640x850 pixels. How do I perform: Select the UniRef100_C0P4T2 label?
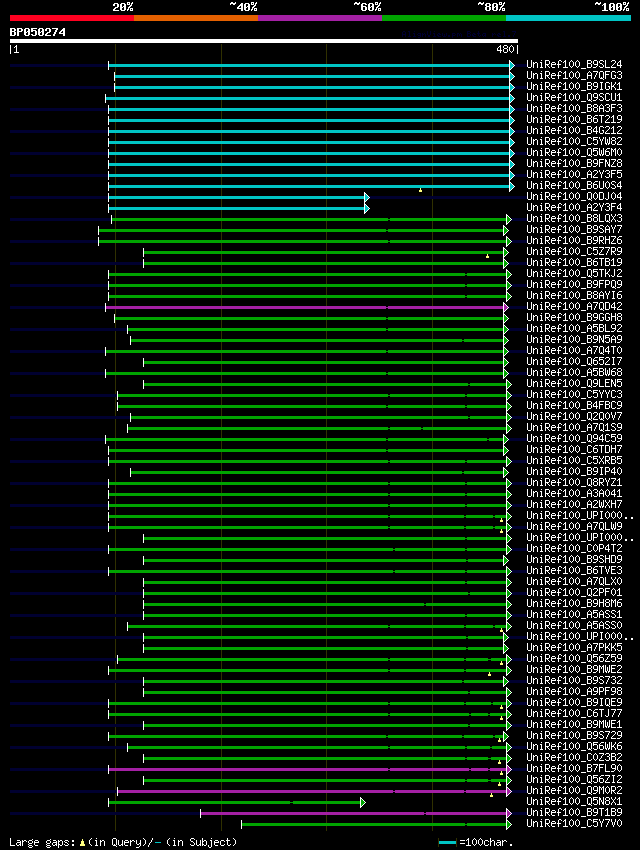pyautogui.click(x=574, y=548)
